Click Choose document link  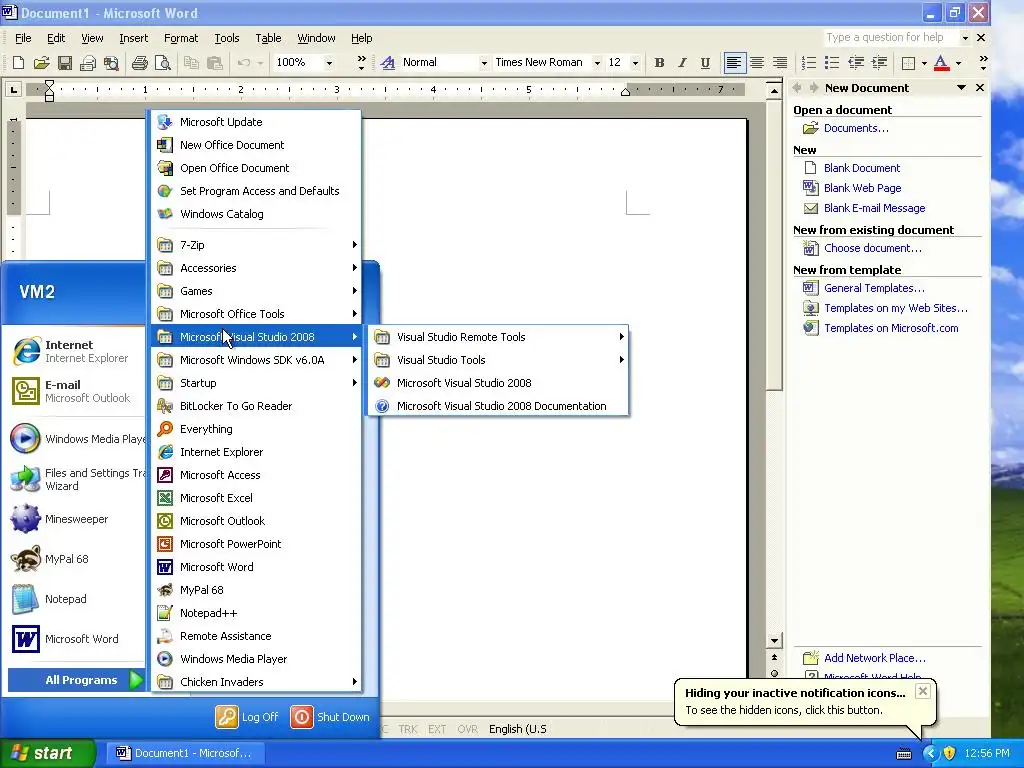872,248
